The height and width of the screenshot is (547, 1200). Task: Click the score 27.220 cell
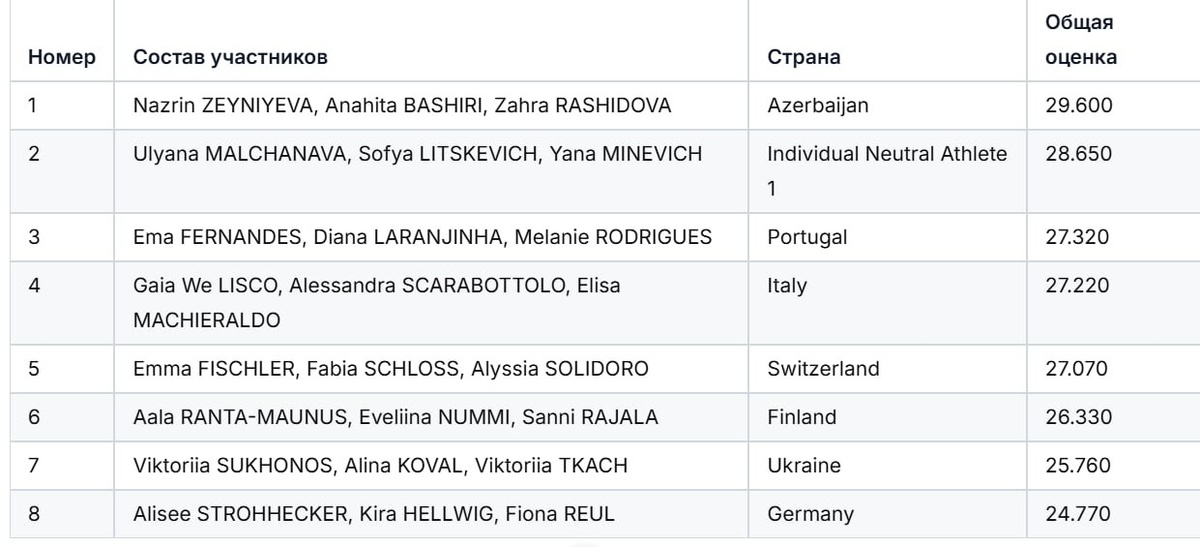pos(1078,286)
